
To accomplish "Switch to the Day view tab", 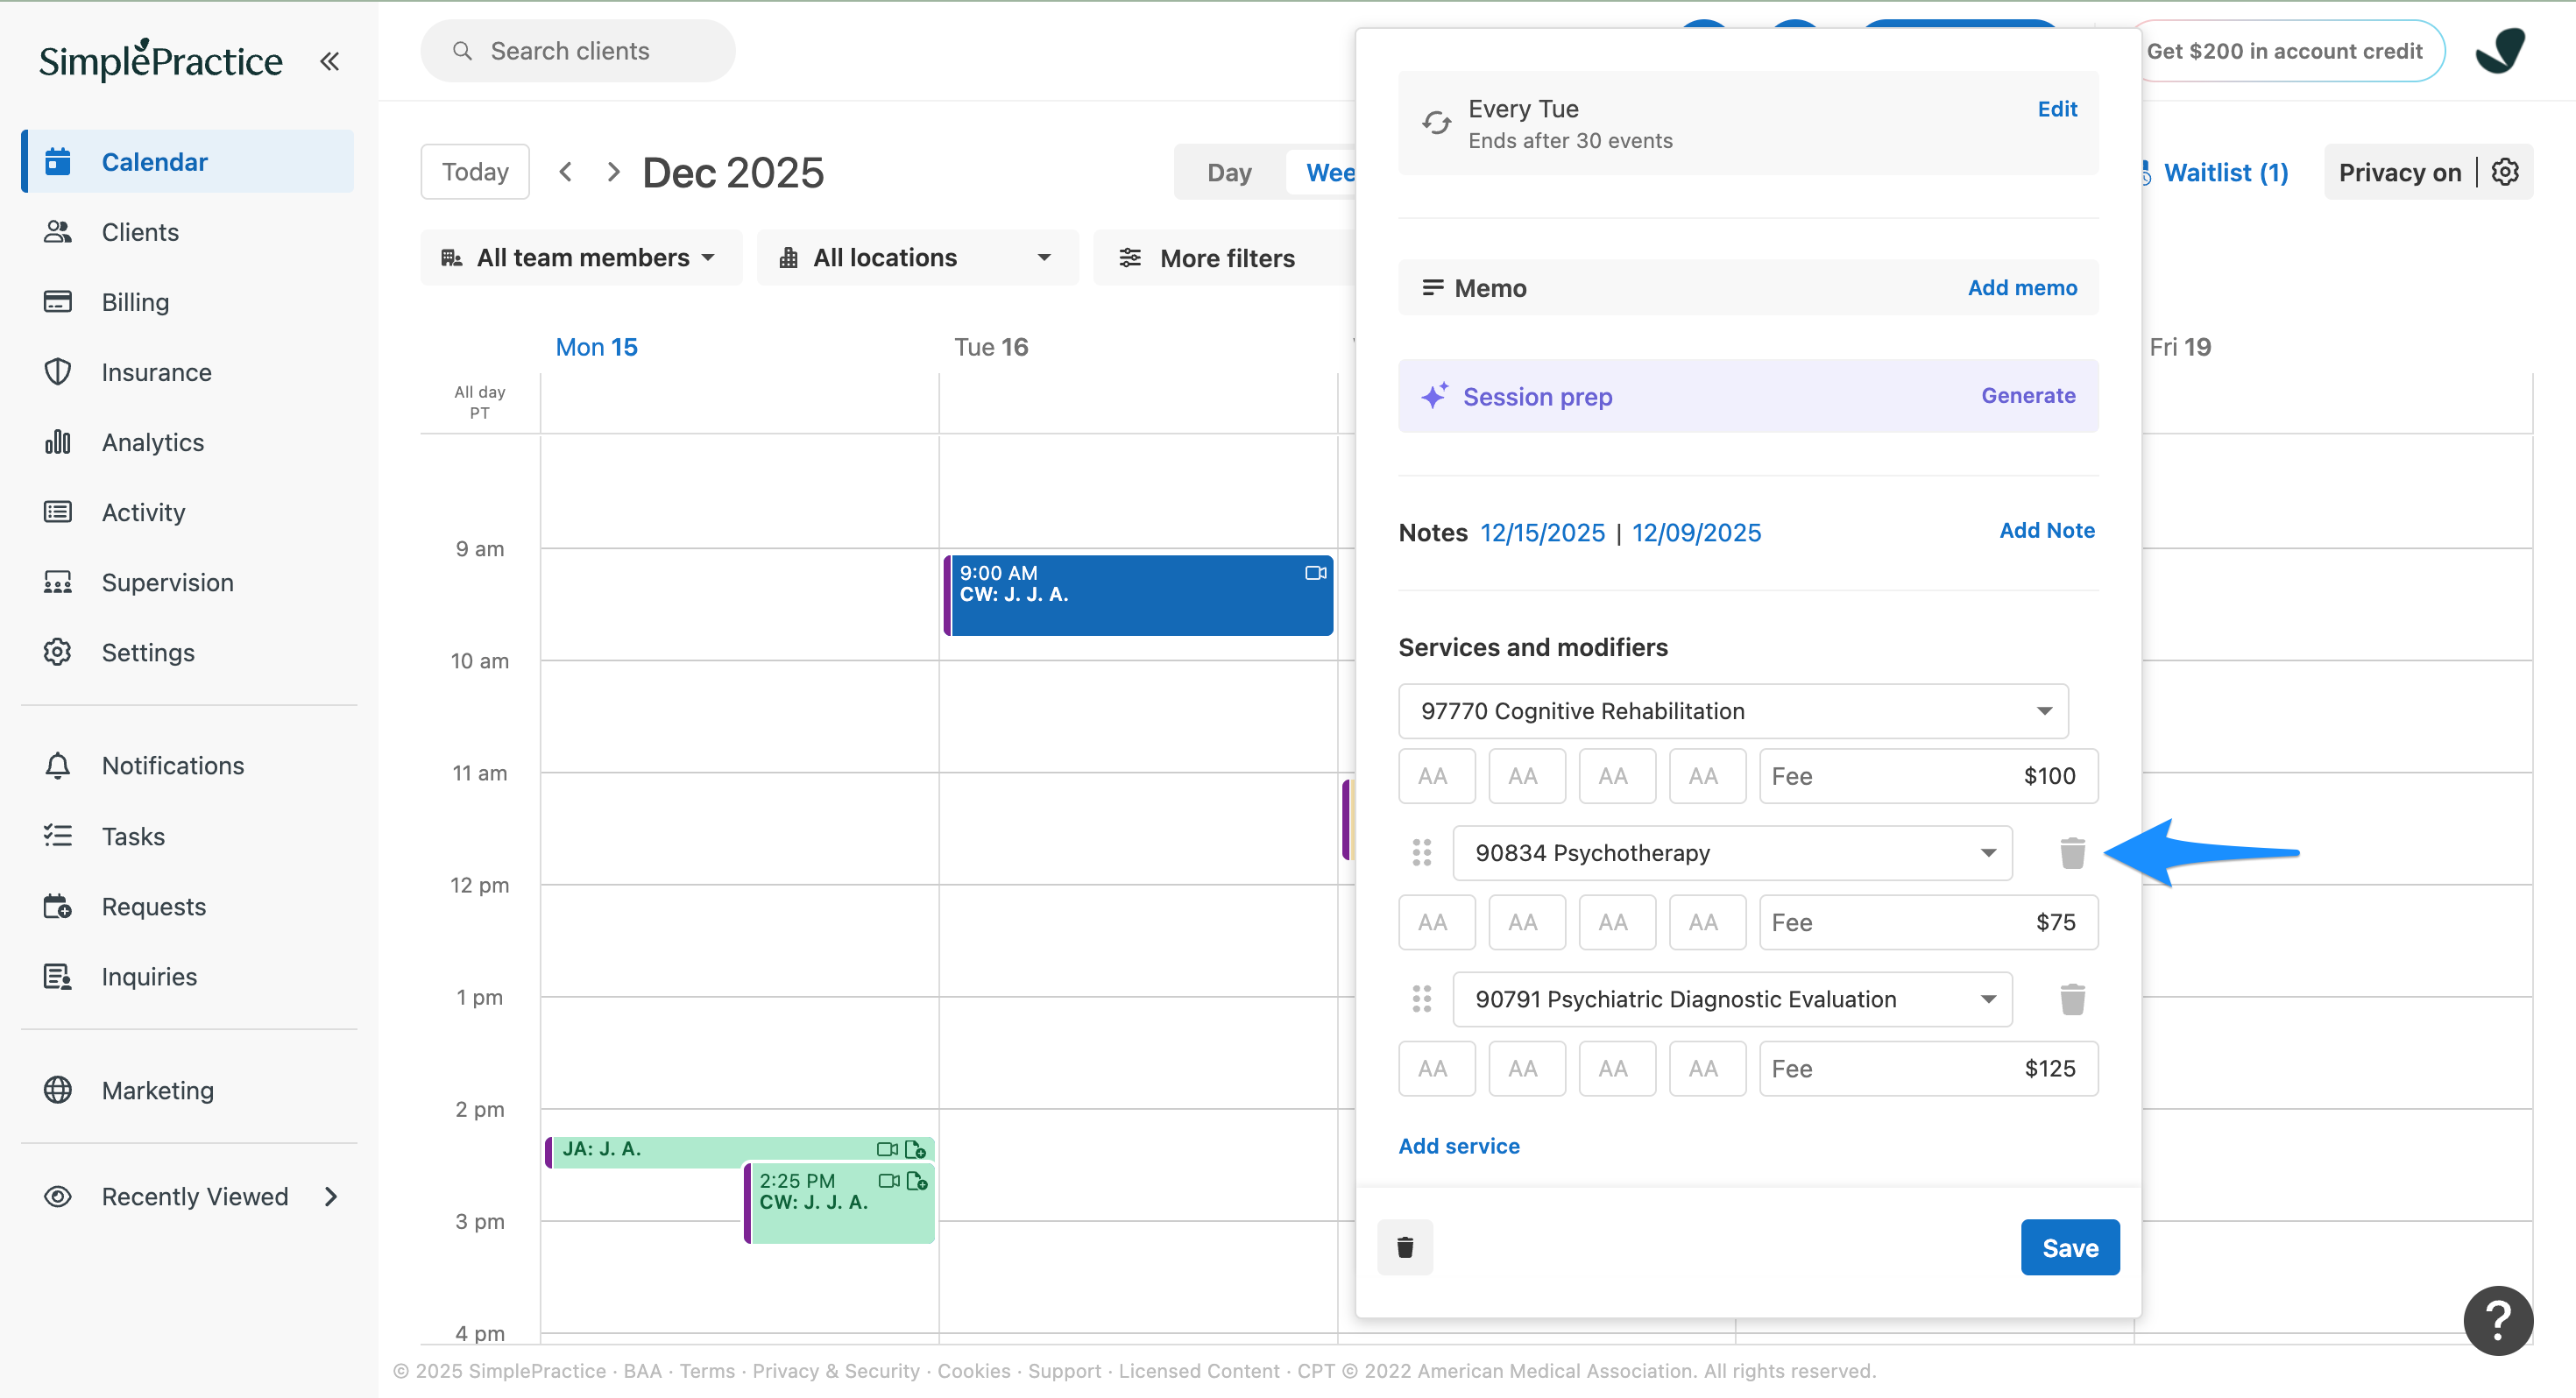I will (1229, 172).
